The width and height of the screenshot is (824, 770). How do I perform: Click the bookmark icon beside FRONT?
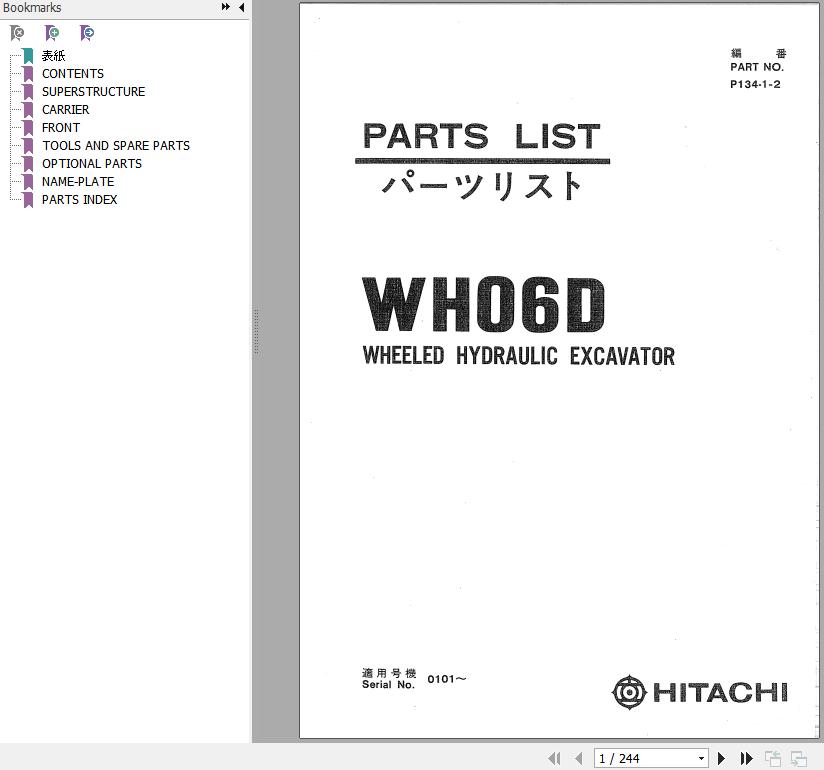tap(28, 128)
